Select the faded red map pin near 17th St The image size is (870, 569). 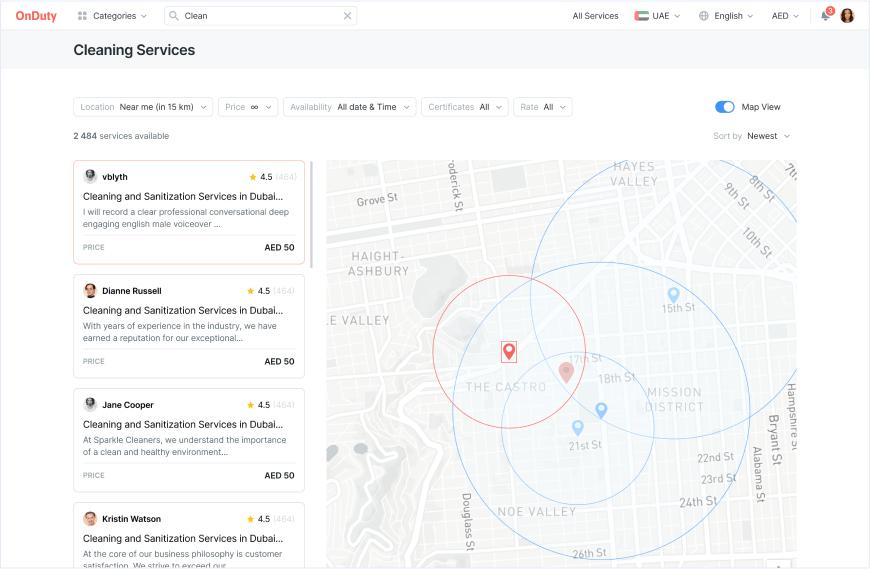click(566, 373)
